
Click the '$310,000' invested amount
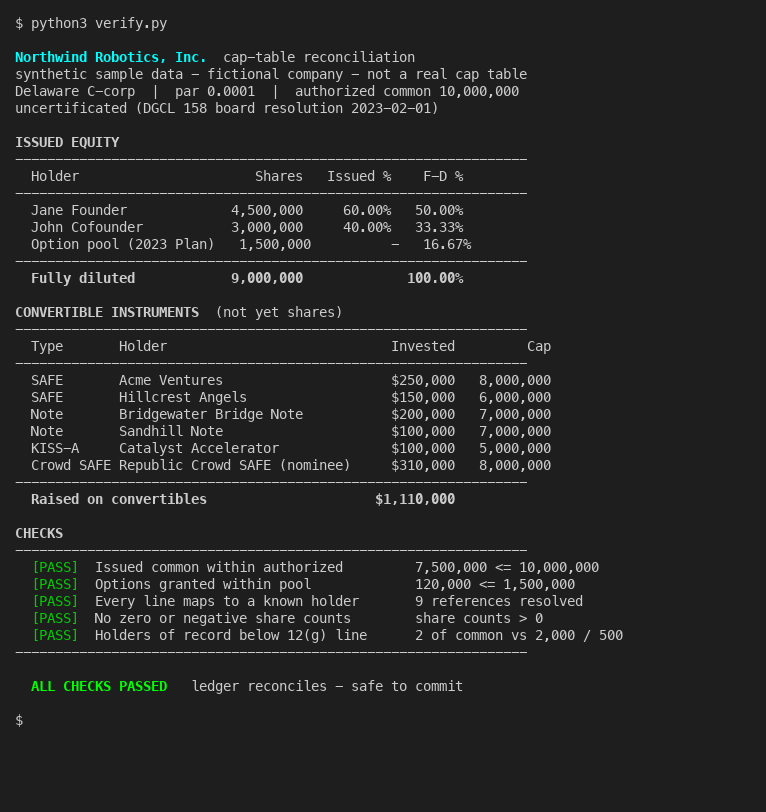coord(423,466)
